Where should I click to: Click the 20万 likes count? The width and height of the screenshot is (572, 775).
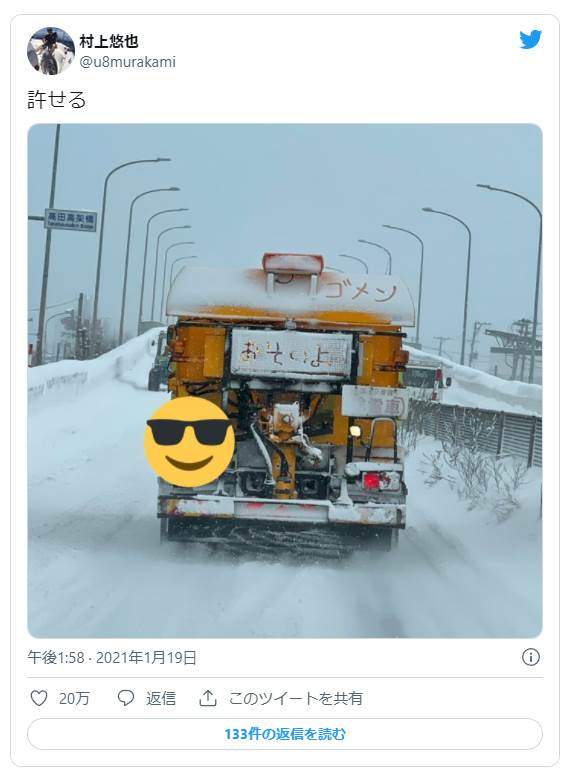click(74, 698)
